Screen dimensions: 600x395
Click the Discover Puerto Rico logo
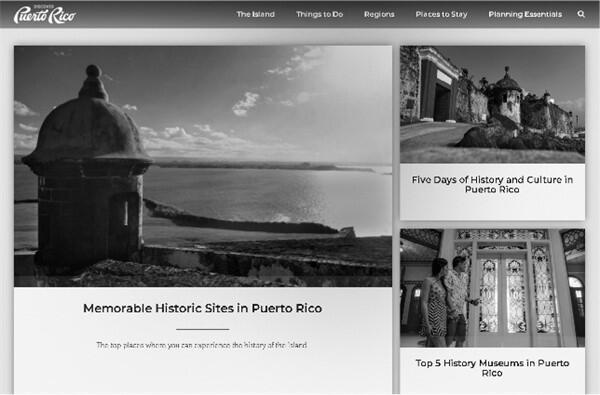45,15
